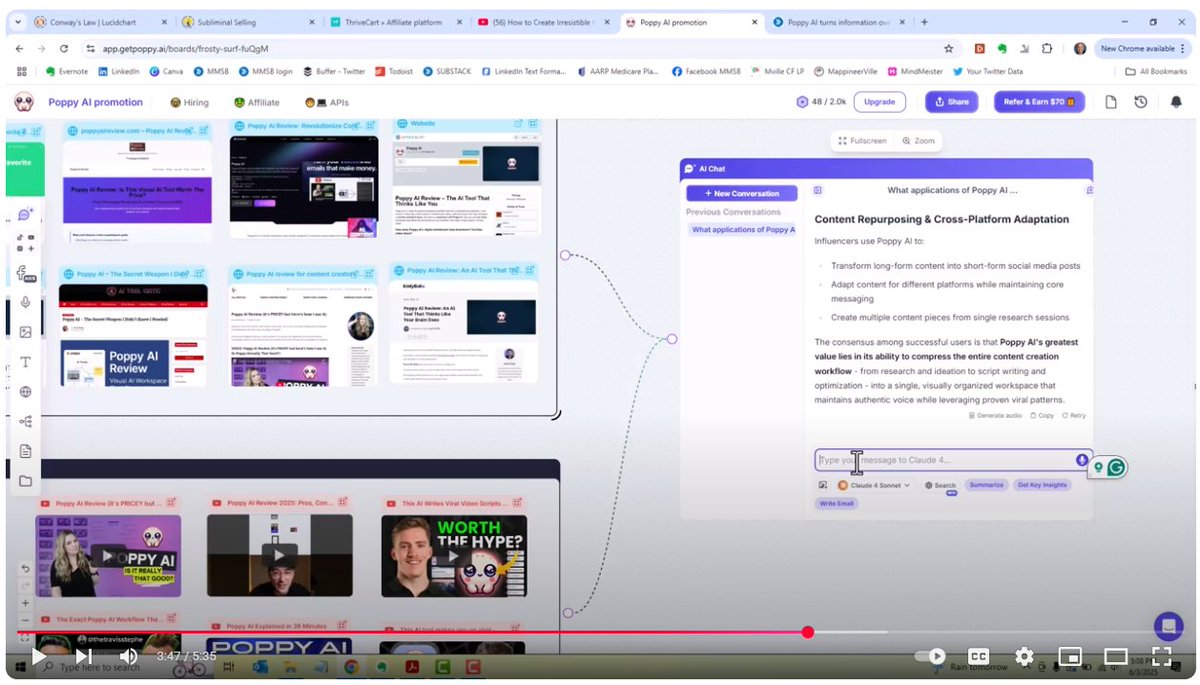
Task: Bookmark this page with the star
Action: click(948, 48)
